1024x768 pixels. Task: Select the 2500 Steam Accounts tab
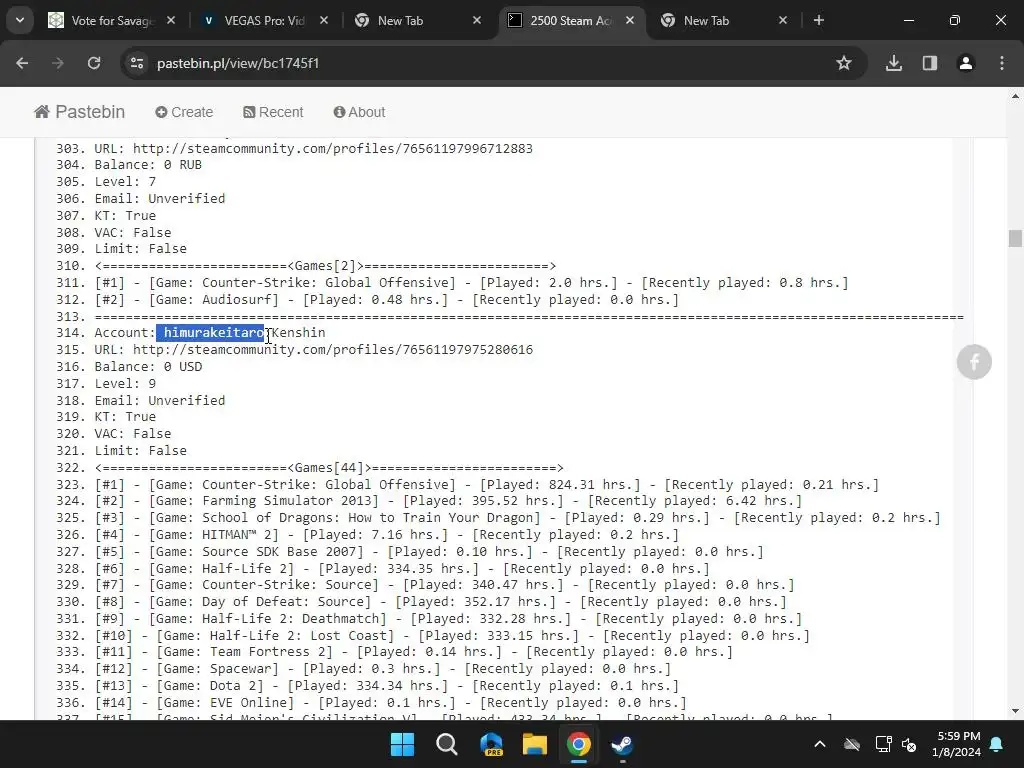571,20
